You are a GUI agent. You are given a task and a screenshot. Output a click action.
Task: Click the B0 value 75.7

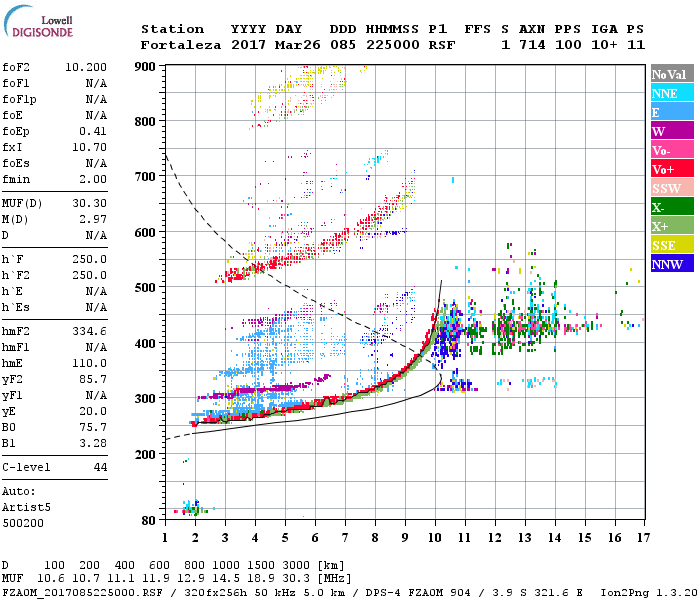[x=93, y=427]
